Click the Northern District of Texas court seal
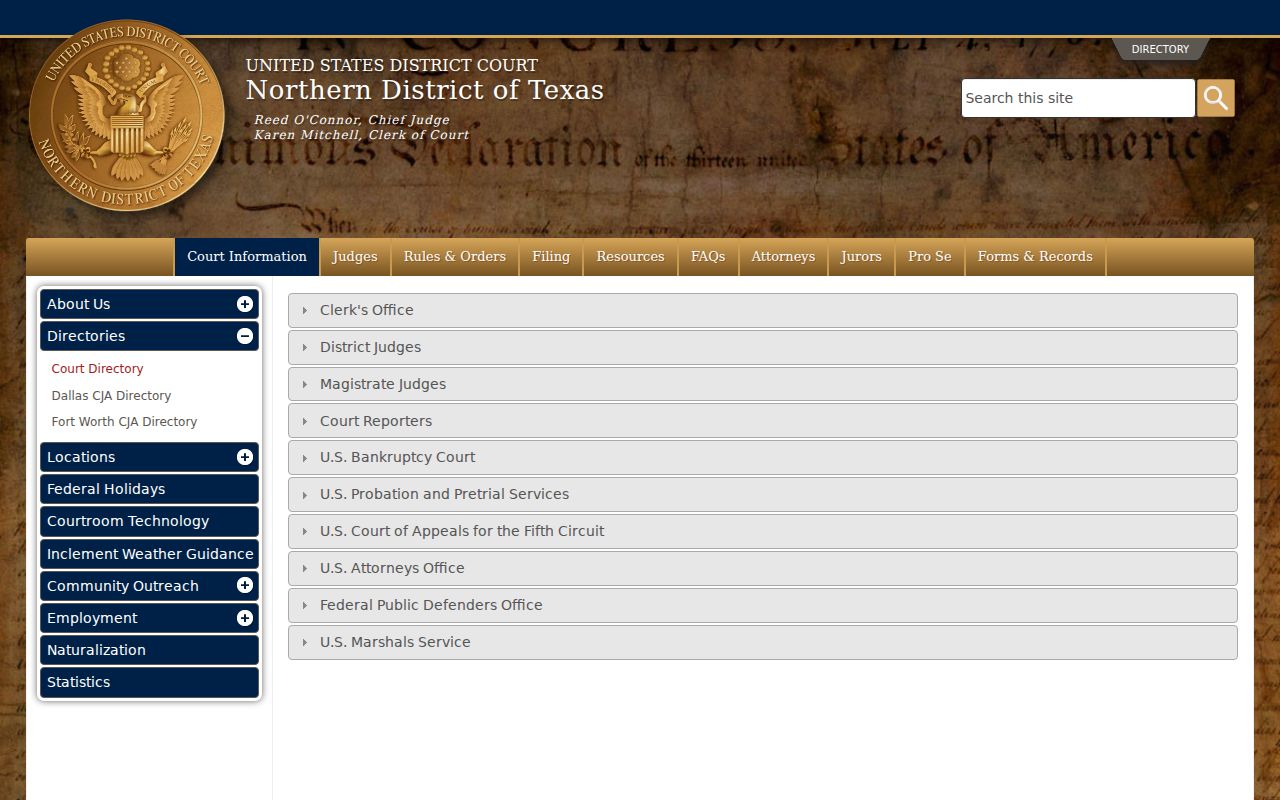The height and width of the screenshot is (800, 1280). coord(127,115)
